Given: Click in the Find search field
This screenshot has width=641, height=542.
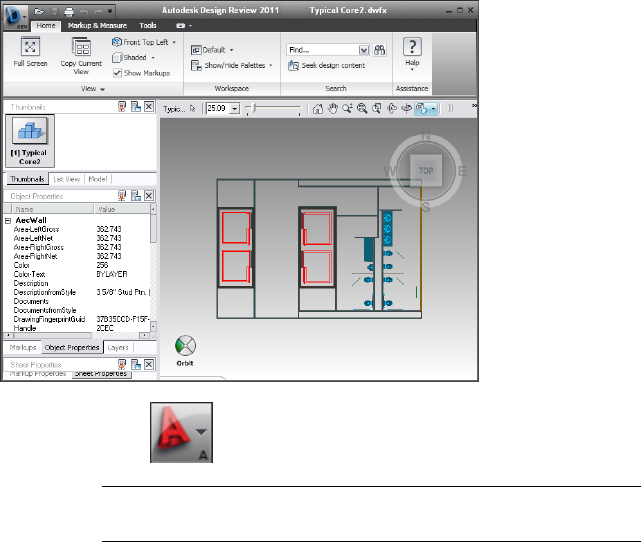Looking at the screenshot, I should 322,50.
